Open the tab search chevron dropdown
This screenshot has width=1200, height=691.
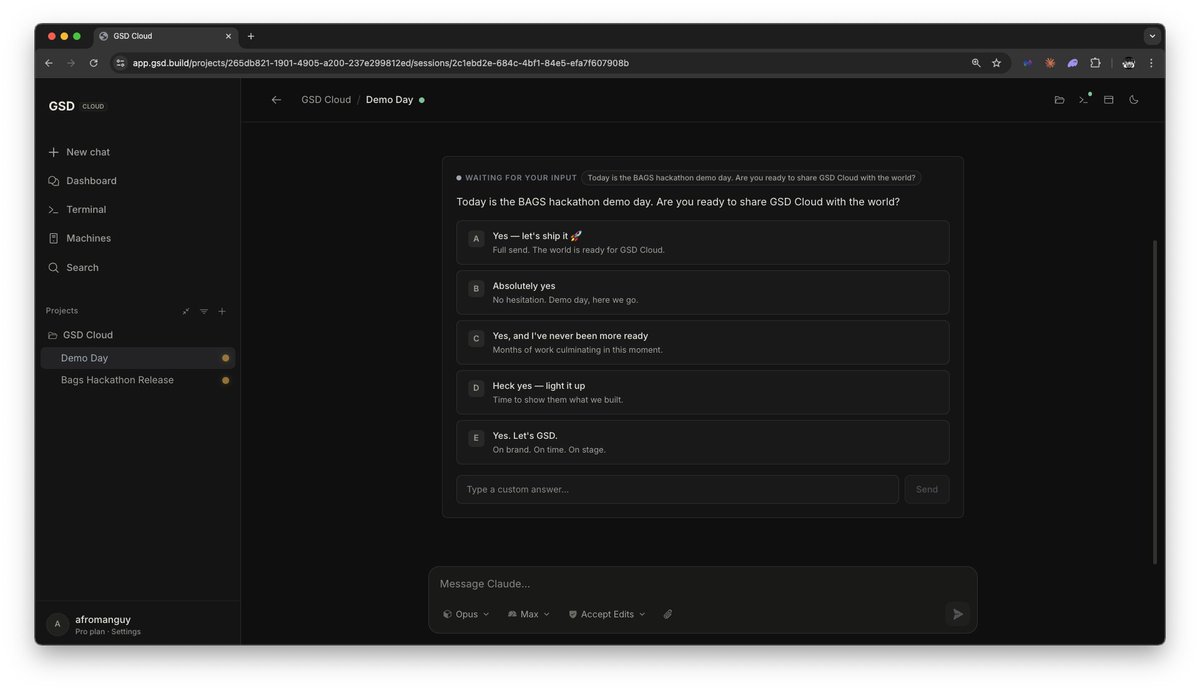1152,36
